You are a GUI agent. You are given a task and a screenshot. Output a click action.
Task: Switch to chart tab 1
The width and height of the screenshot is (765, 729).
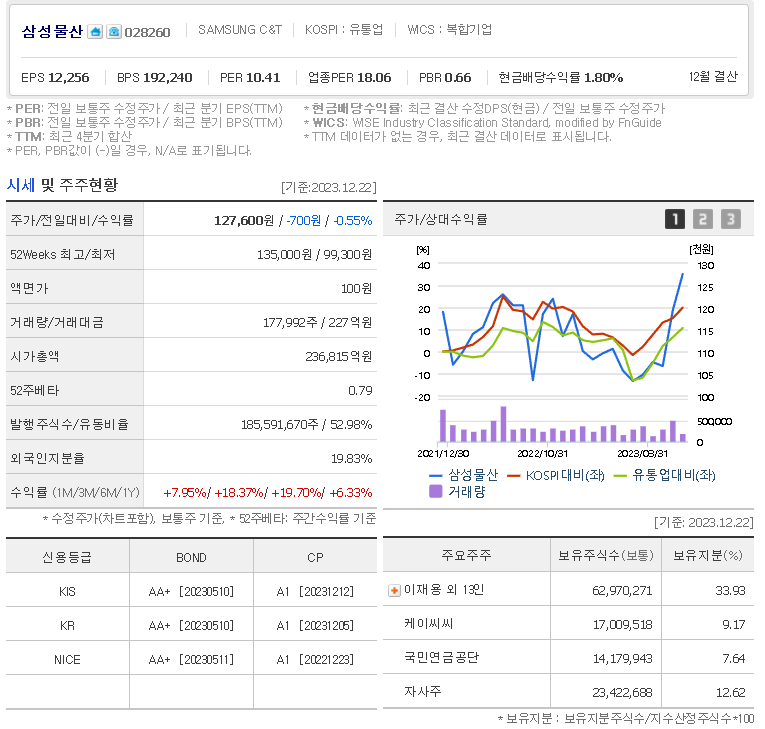click(675, 220)
